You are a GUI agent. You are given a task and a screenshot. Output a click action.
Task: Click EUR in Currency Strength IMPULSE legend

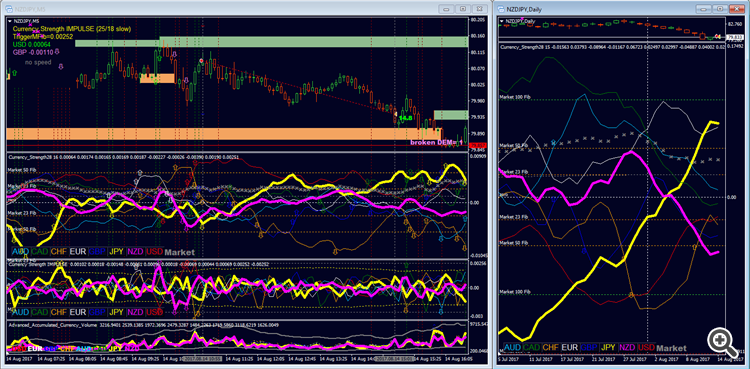click(78, 312)
